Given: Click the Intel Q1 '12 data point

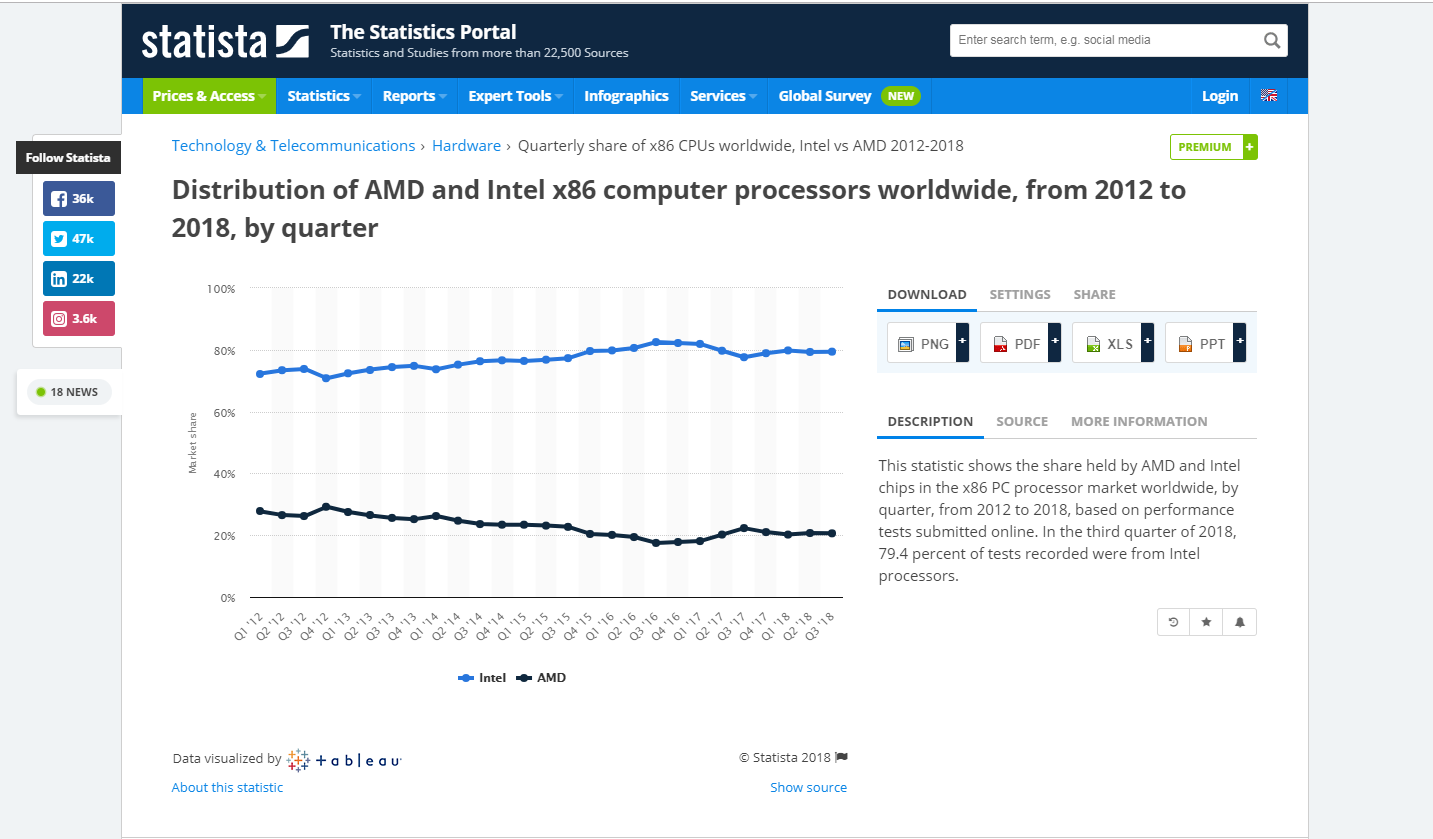Looking at the screenshot, I should pyautogui.click(x=260, y=374).
